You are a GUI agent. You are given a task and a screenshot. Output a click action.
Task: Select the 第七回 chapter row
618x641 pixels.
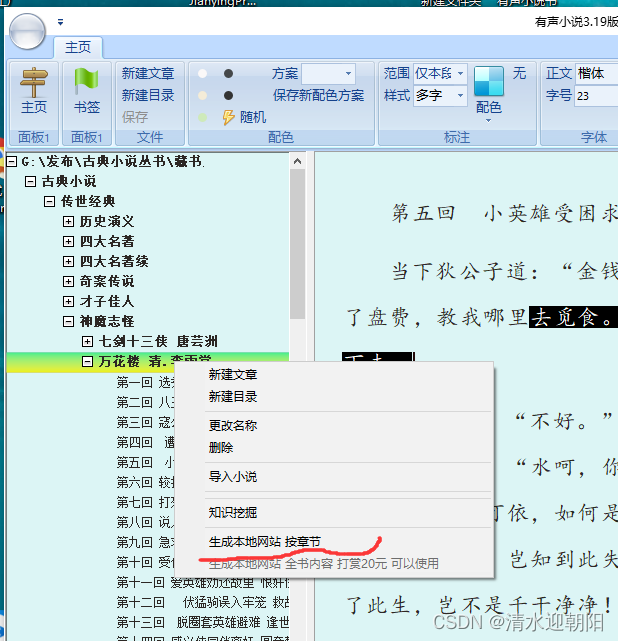pyautogui.click(x=145, y=502)
